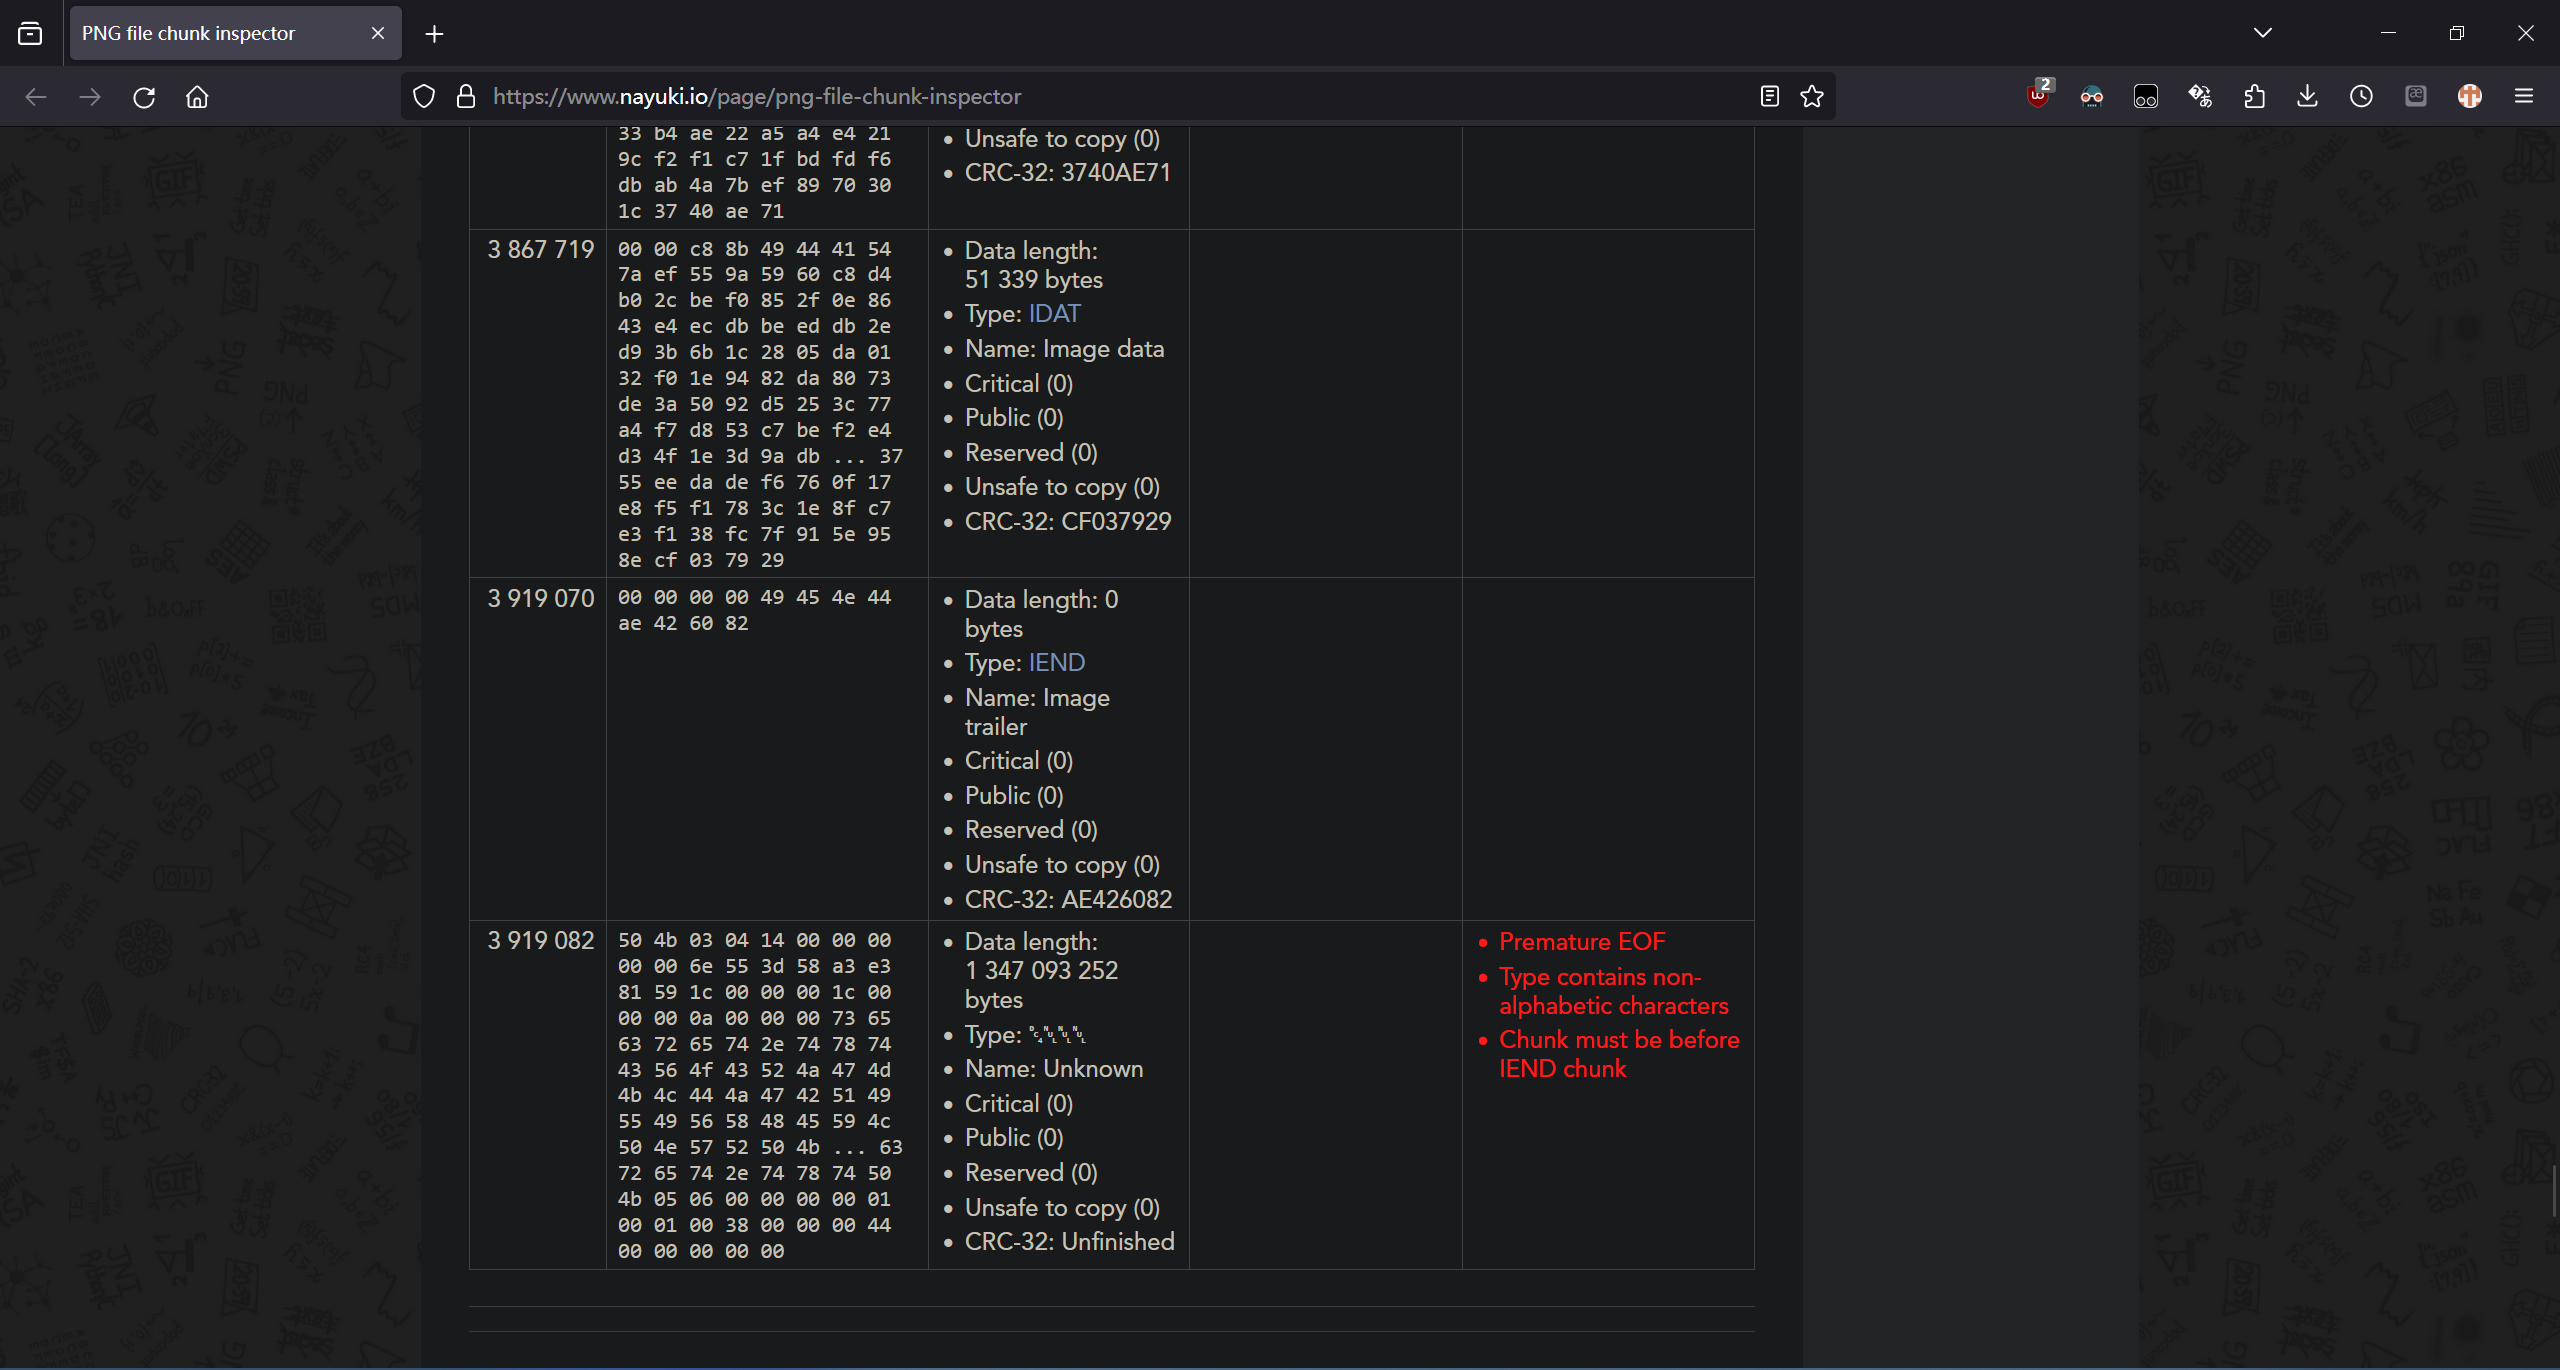Open the uBlock Origin extension popup
Screen dimensions: 2560x1370
point(2038,96)
